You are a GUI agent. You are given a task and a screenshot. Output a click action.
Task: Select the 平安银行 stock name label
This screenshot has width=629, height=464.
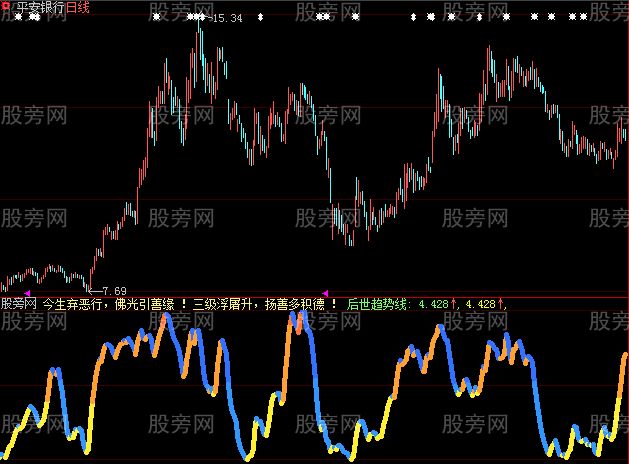[41, 7]
